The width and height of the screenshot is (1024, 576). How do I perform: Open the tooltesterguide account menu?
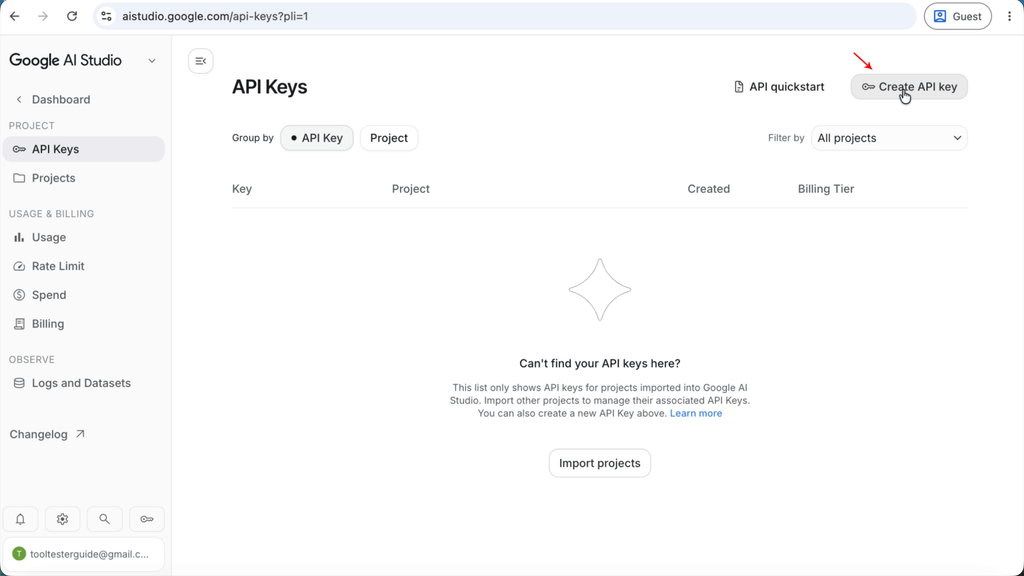coord(84,554)
